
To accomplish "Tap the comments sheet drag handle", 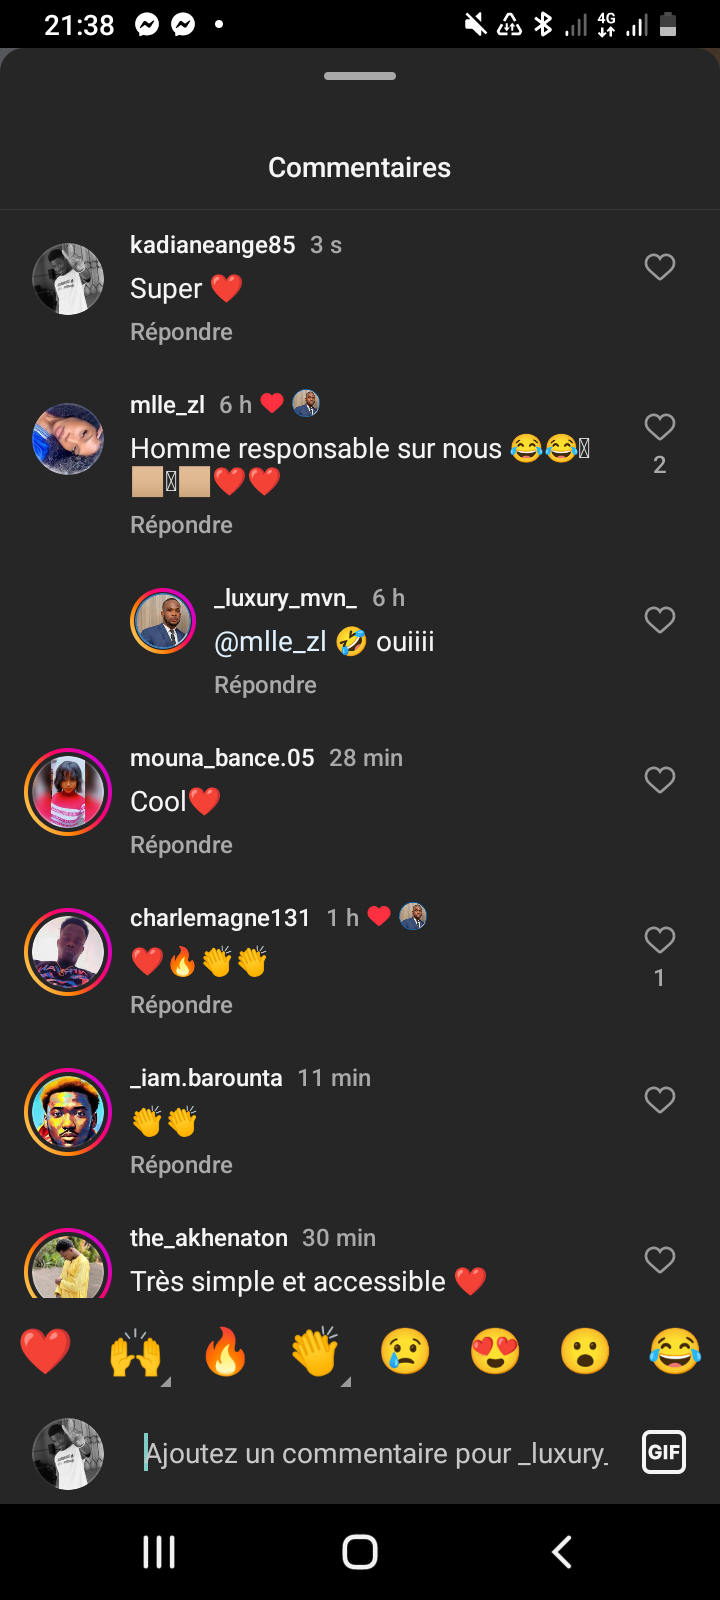I will point(360,76).
